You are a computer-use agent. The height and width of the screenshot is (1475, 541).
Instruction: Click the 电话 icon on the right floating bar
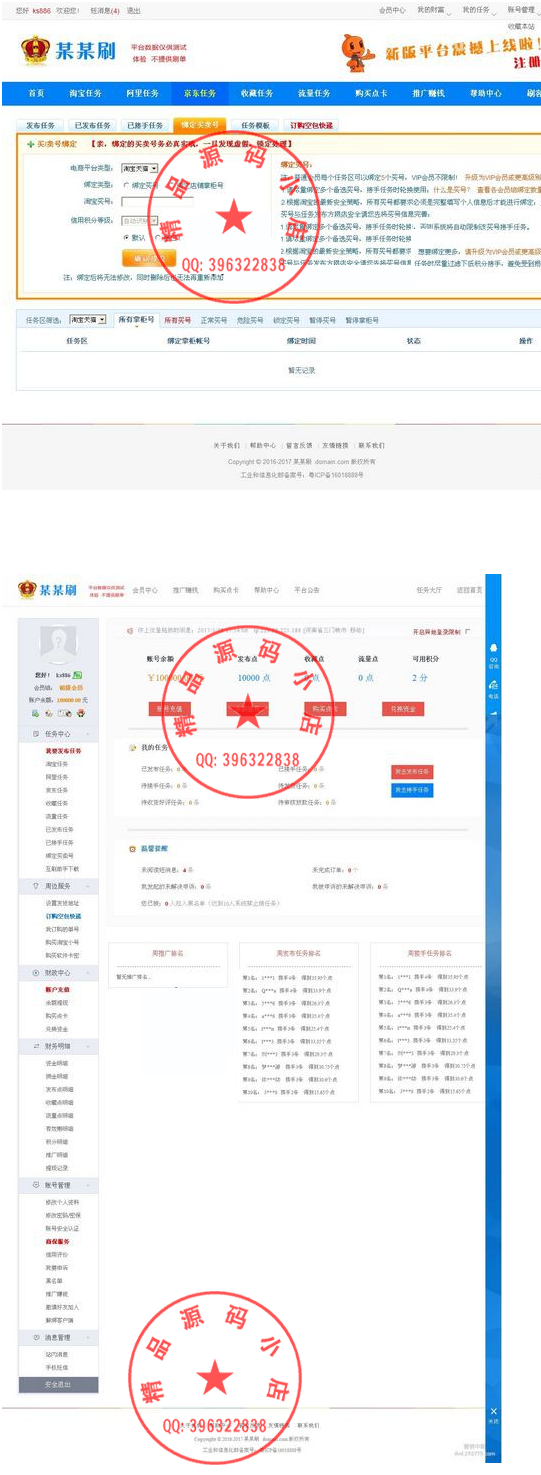493,688
